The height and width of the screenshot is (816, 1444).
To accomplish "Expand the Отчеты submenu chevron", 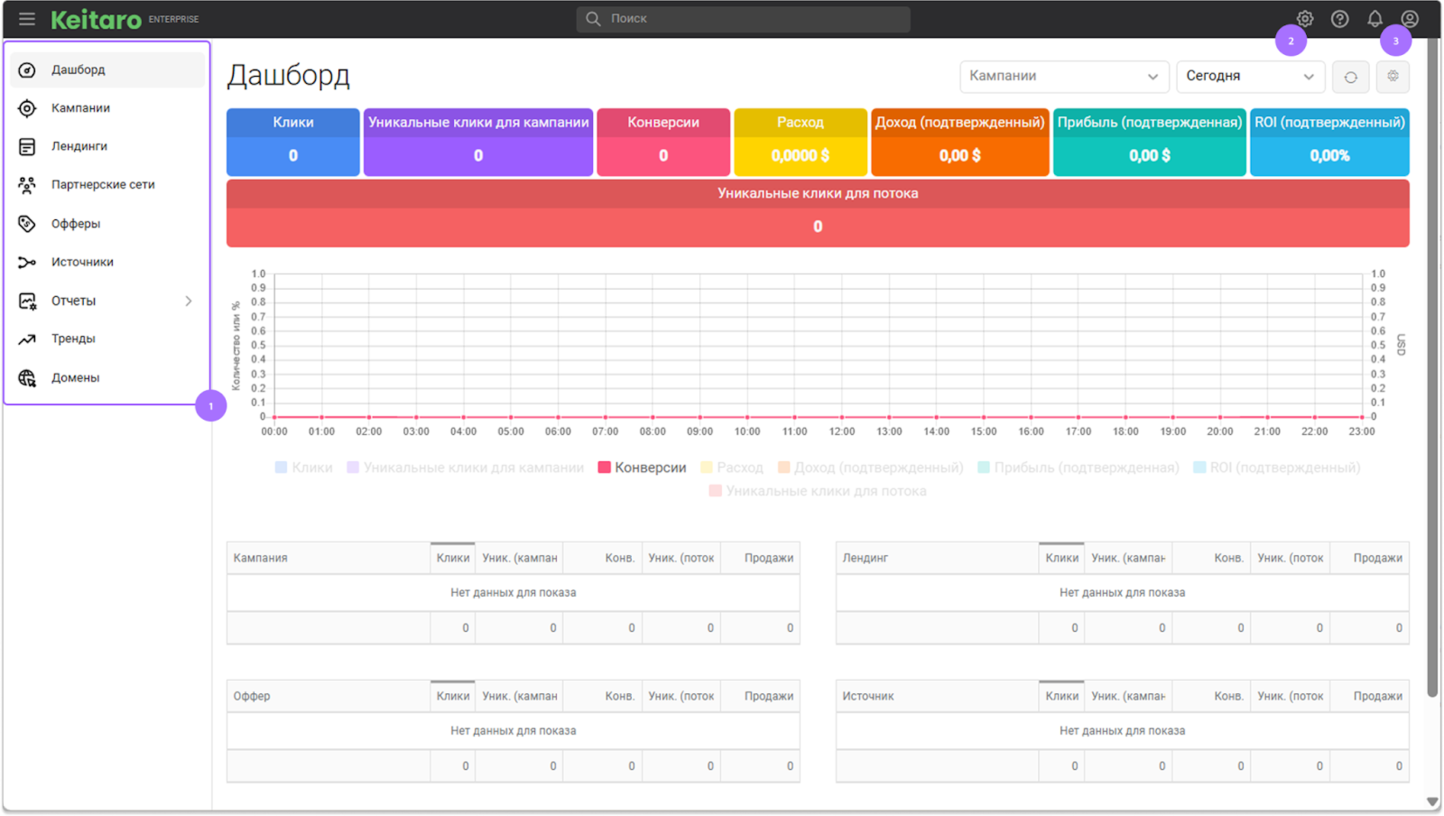I will click(x=188, y=301).
